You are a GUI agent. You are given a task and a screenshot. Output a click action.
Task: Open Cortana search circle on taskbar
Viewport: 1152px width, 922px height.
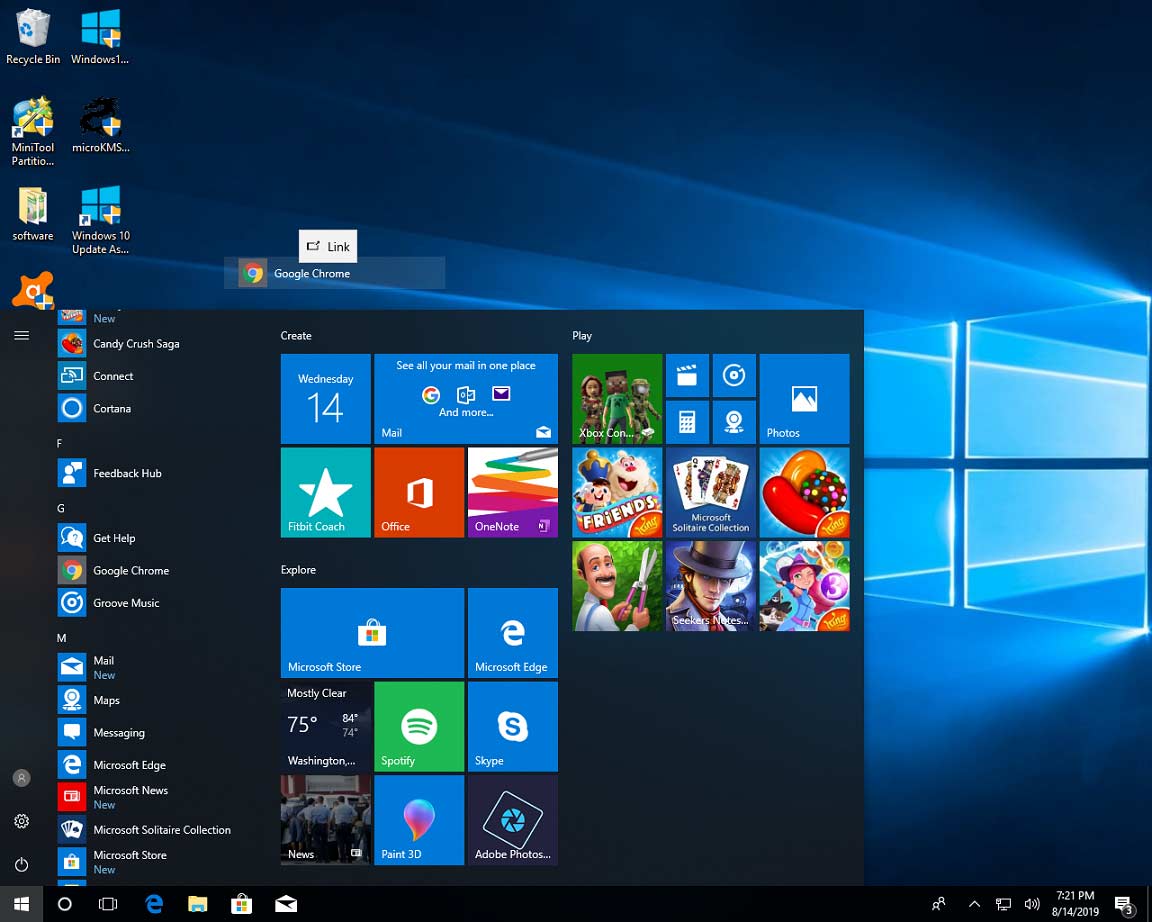65,904
